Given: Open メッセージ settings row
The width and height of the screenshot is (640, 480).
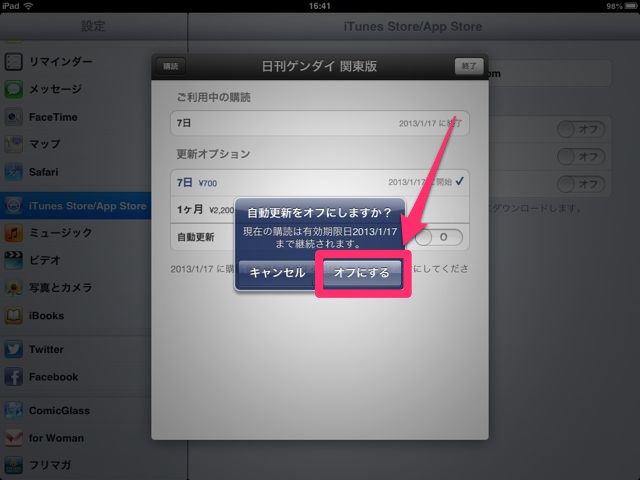Looking at the screenshot, I should (76, 89).
